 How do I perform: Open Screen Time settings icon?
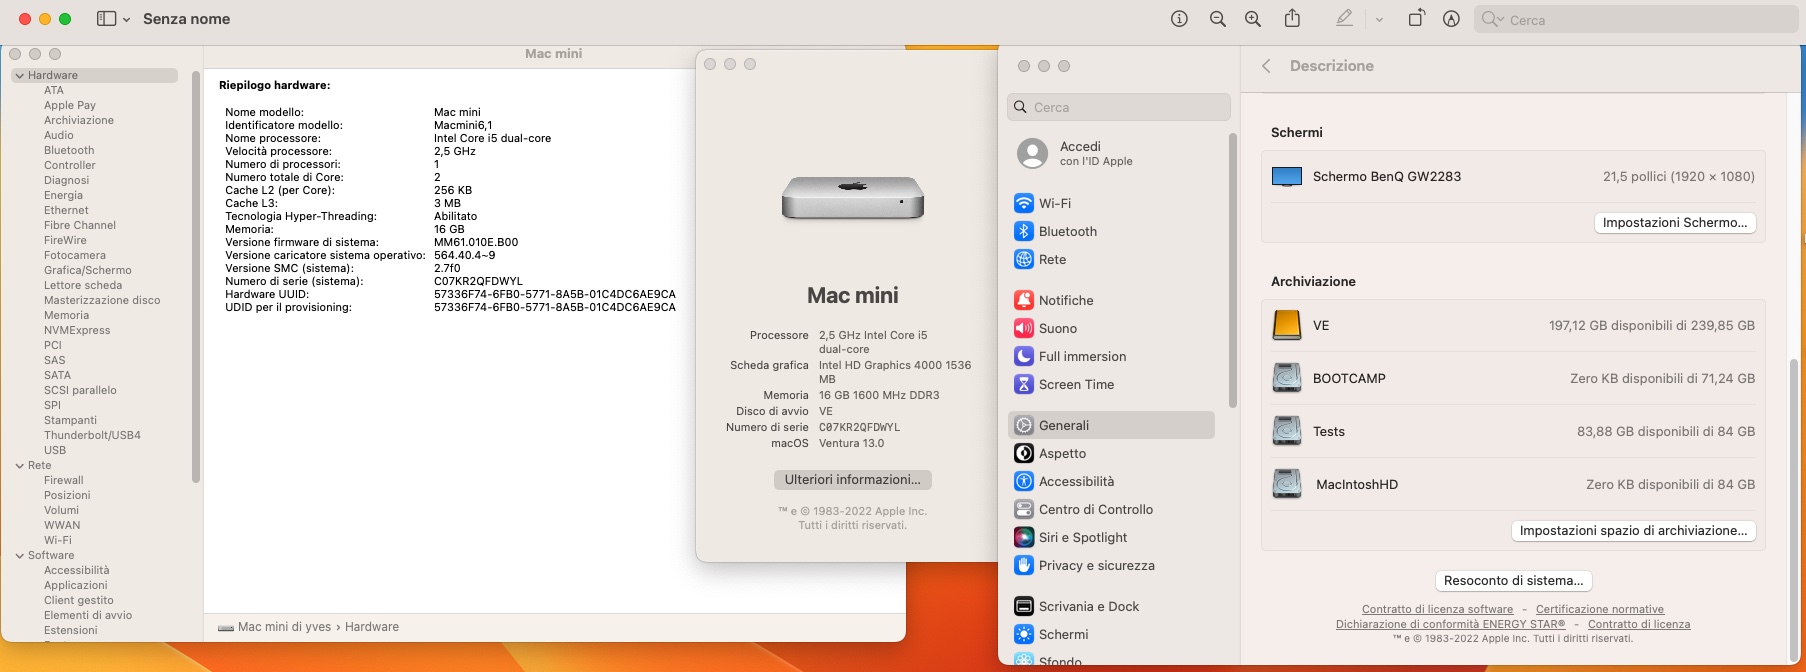1024,384
